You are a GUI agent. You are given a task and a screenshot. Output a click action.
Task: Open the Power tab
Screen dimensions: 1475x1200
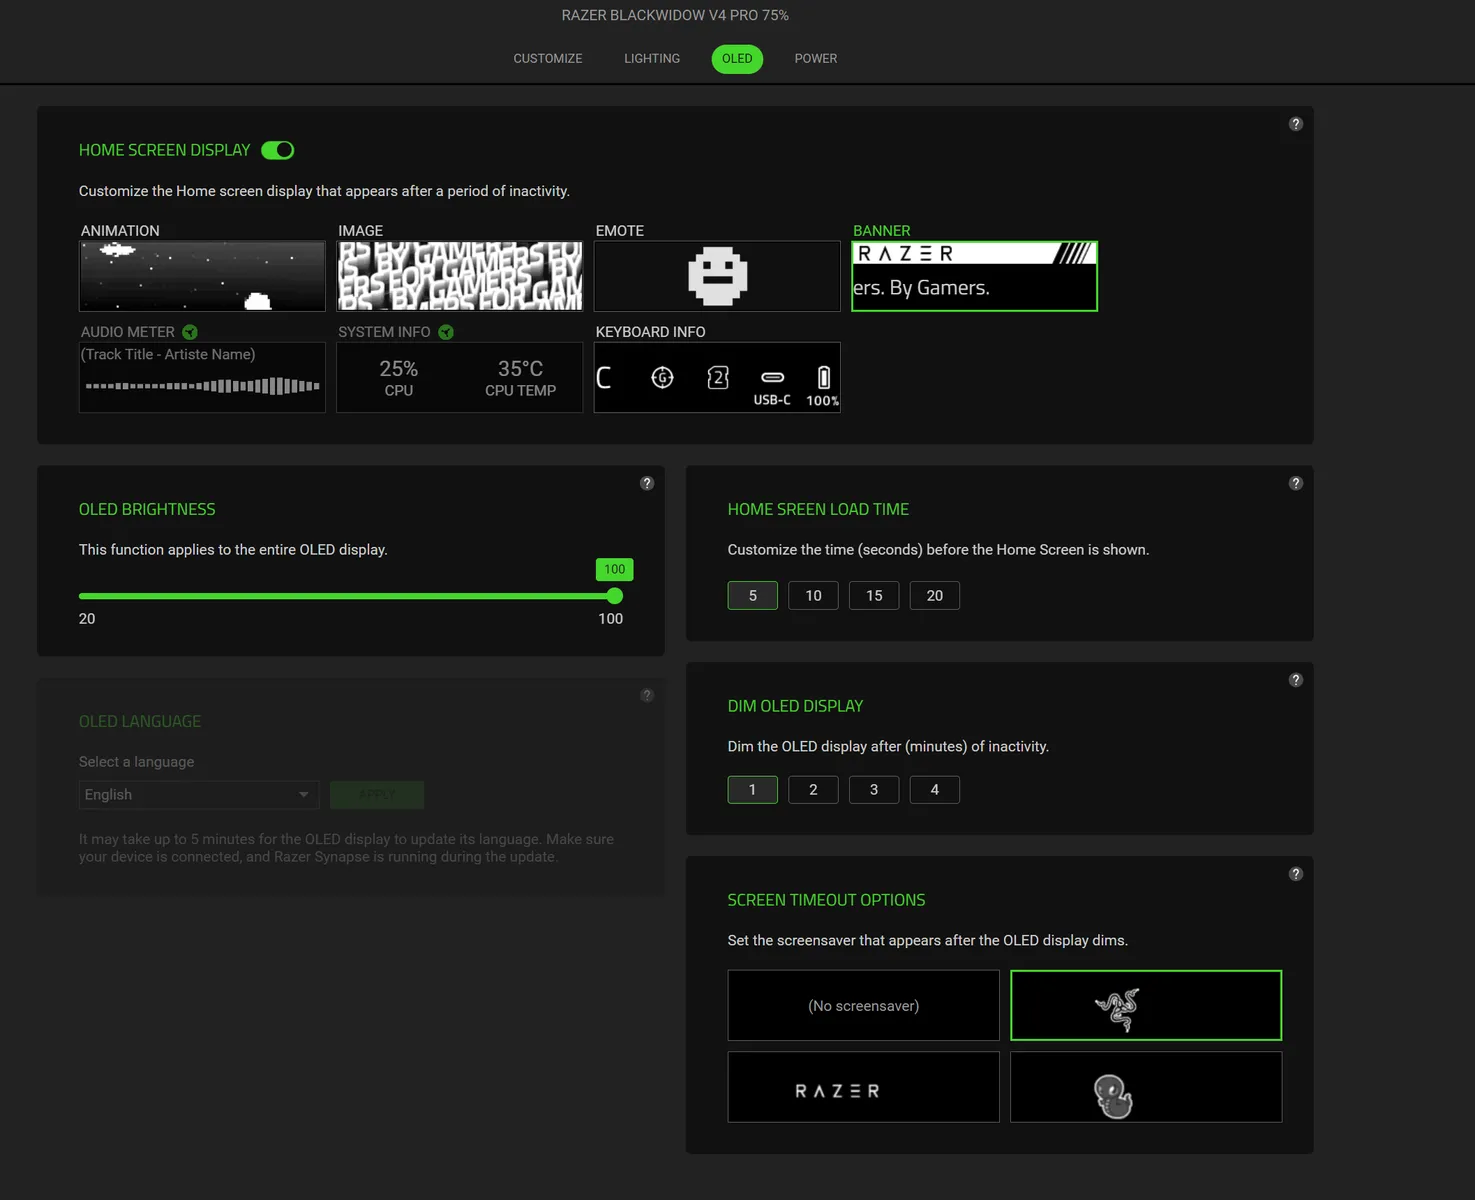click(816, 59)
